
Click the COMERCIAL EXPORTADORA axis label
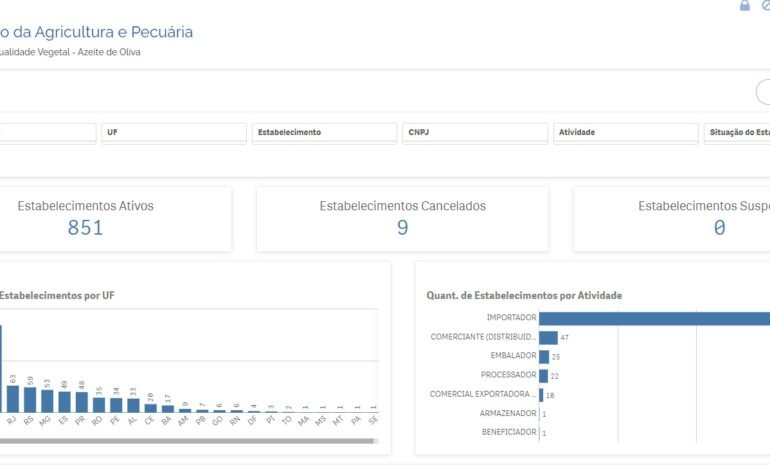pos(484,394)
